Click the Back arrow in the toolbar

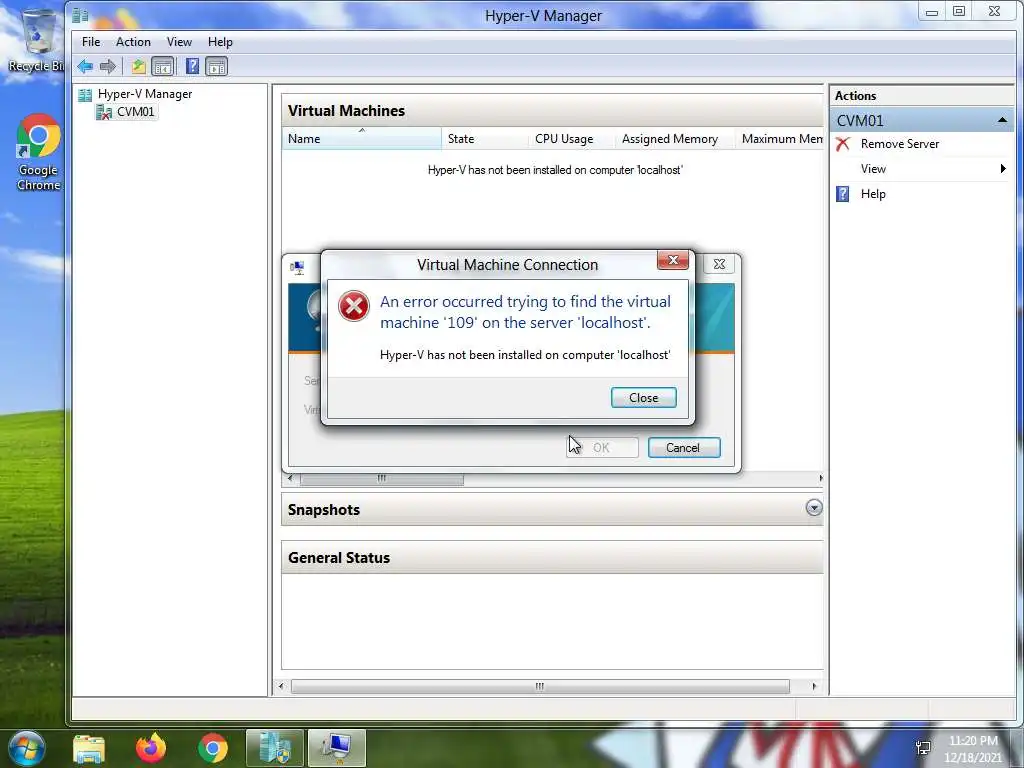pos(85,66)
